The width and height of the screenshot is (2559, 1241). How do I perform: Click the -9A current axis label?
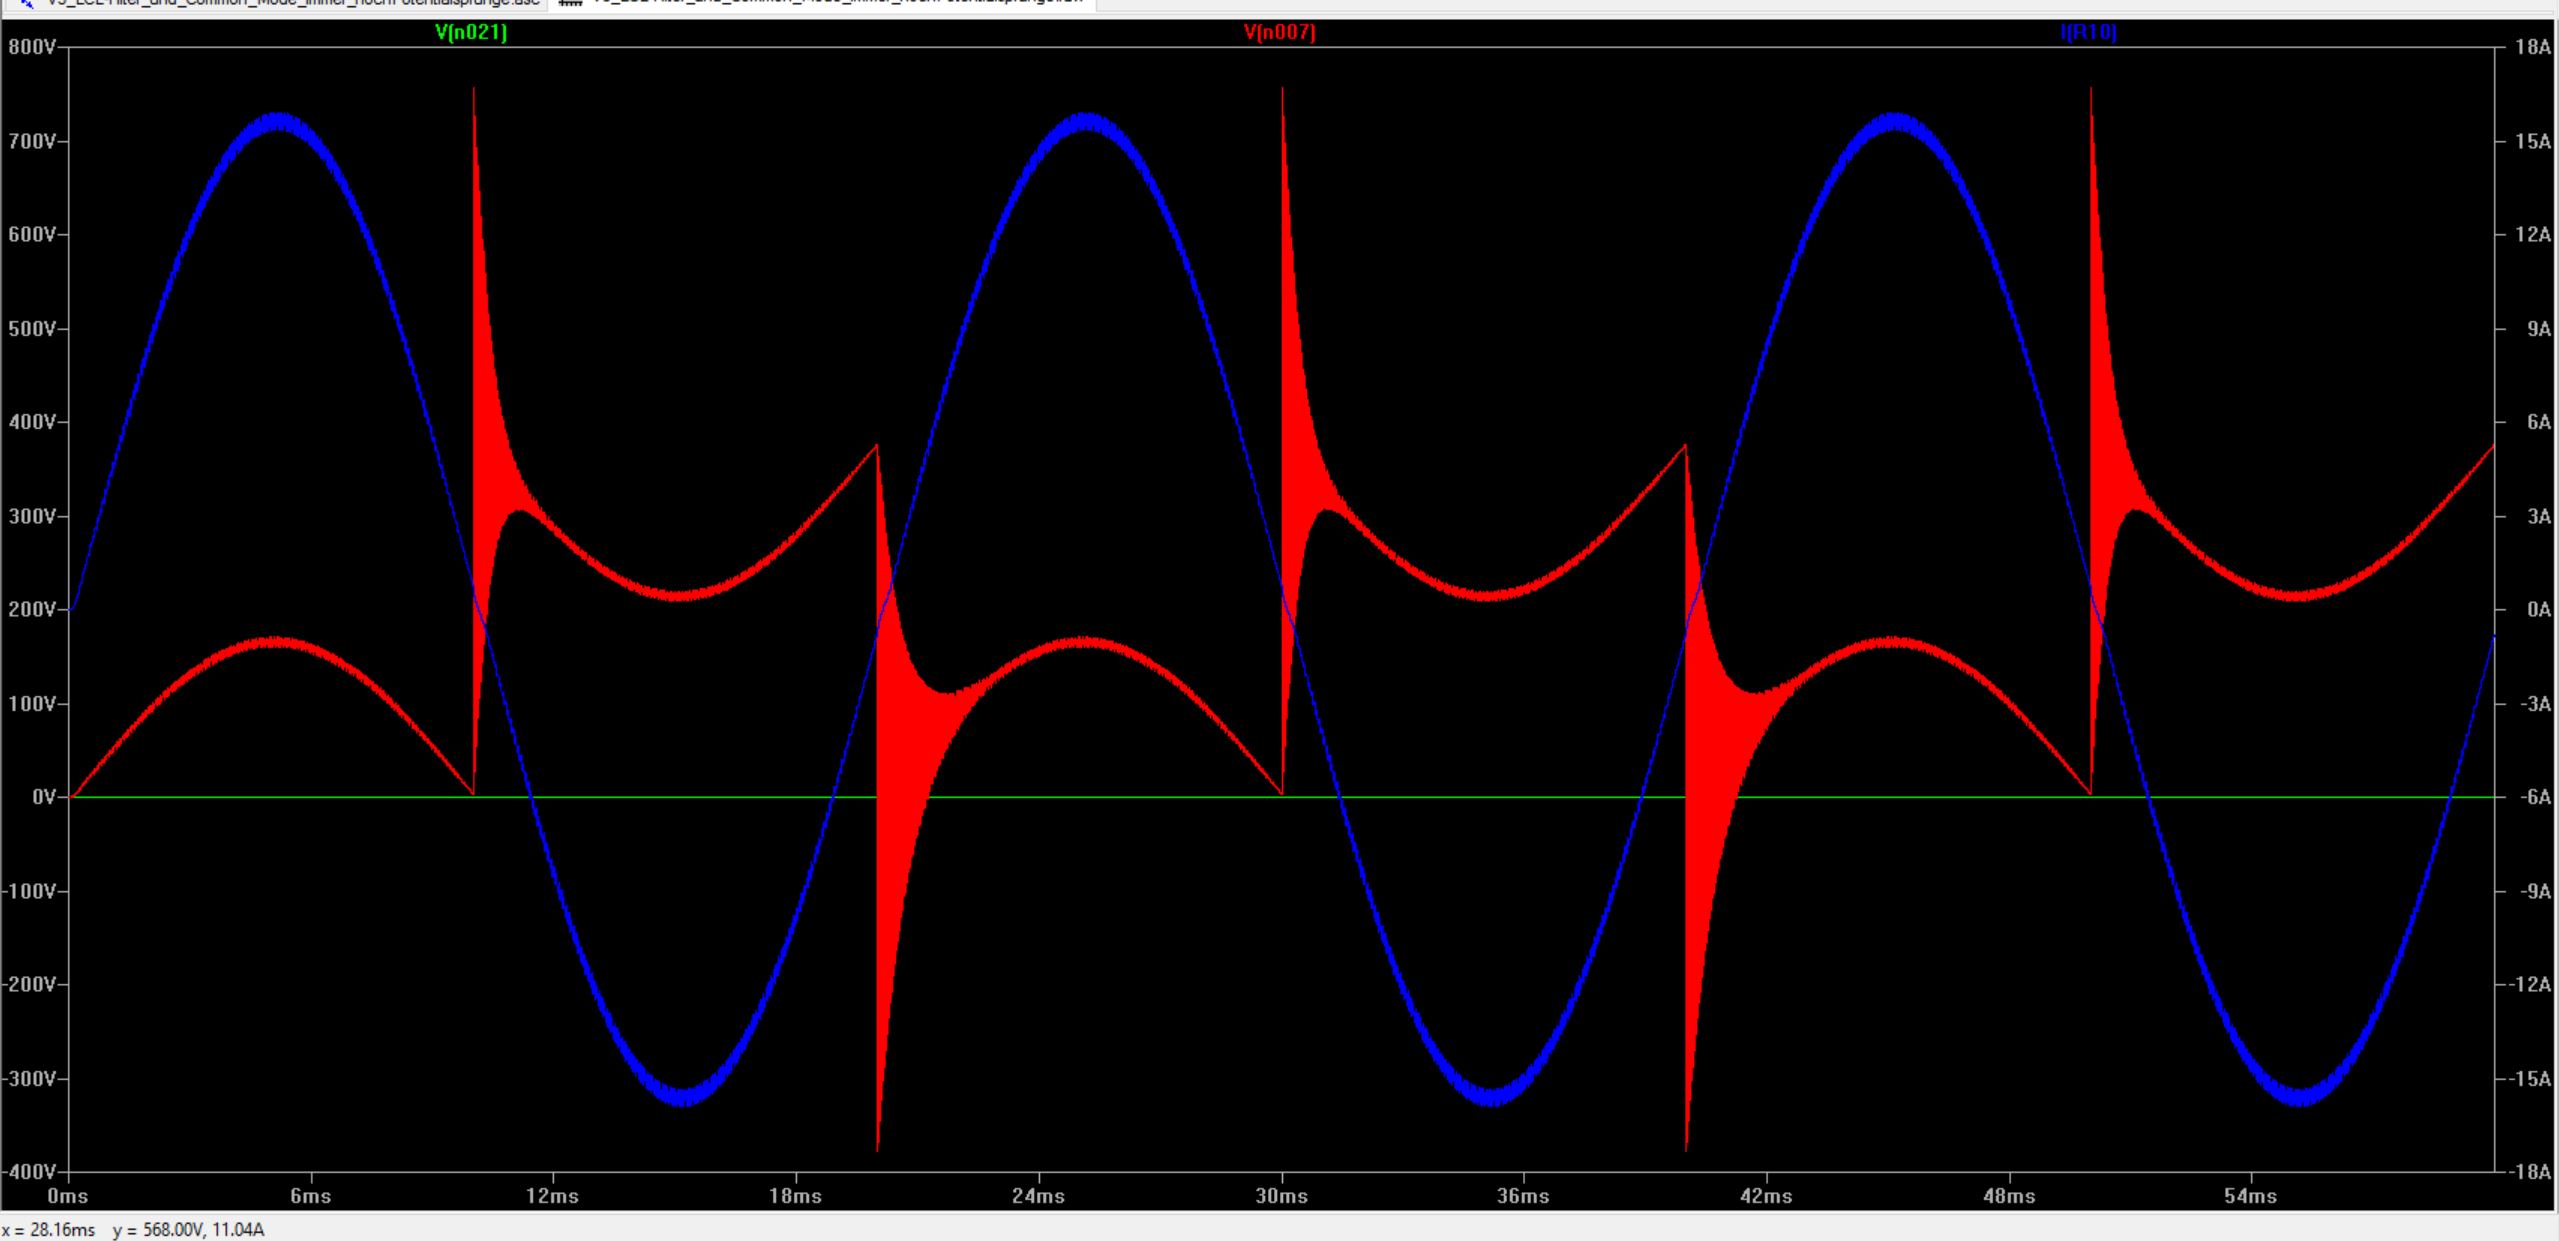click(2535, 891)
